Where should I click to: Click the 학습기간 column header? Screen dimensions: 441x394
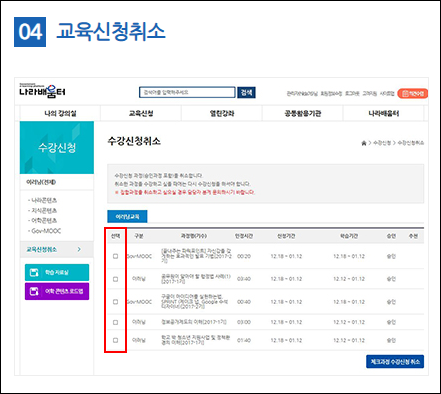[349, 236]
